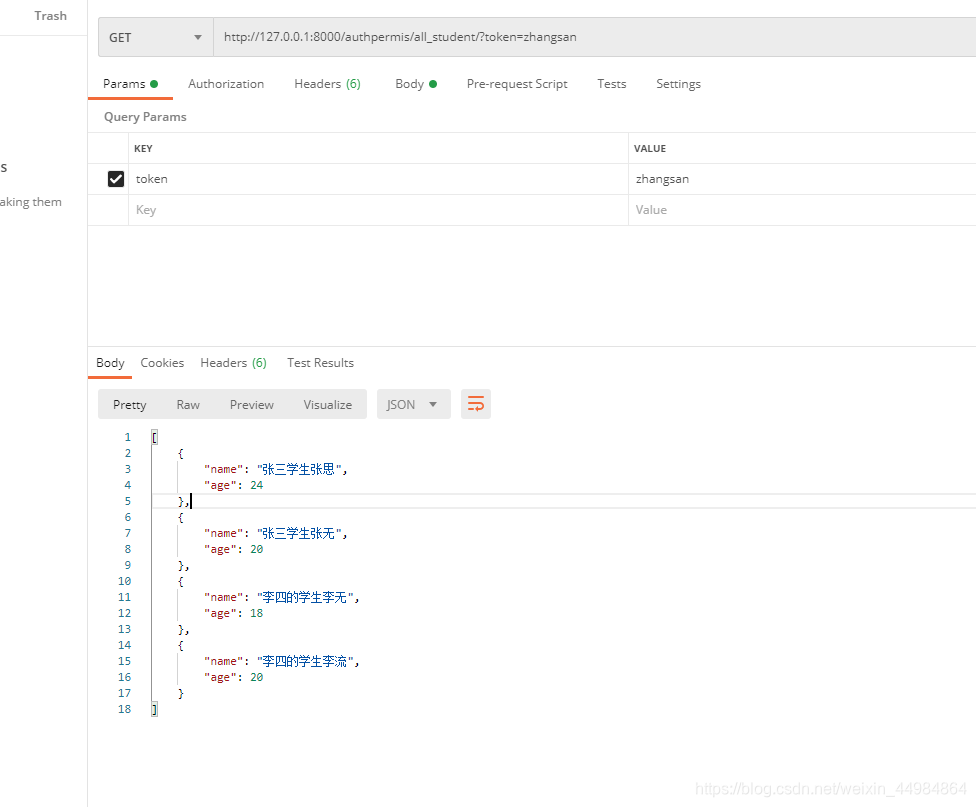Click the 'zhangsan' value cell
The height and width of the screenshot is (807, 976).
point(802,179)
